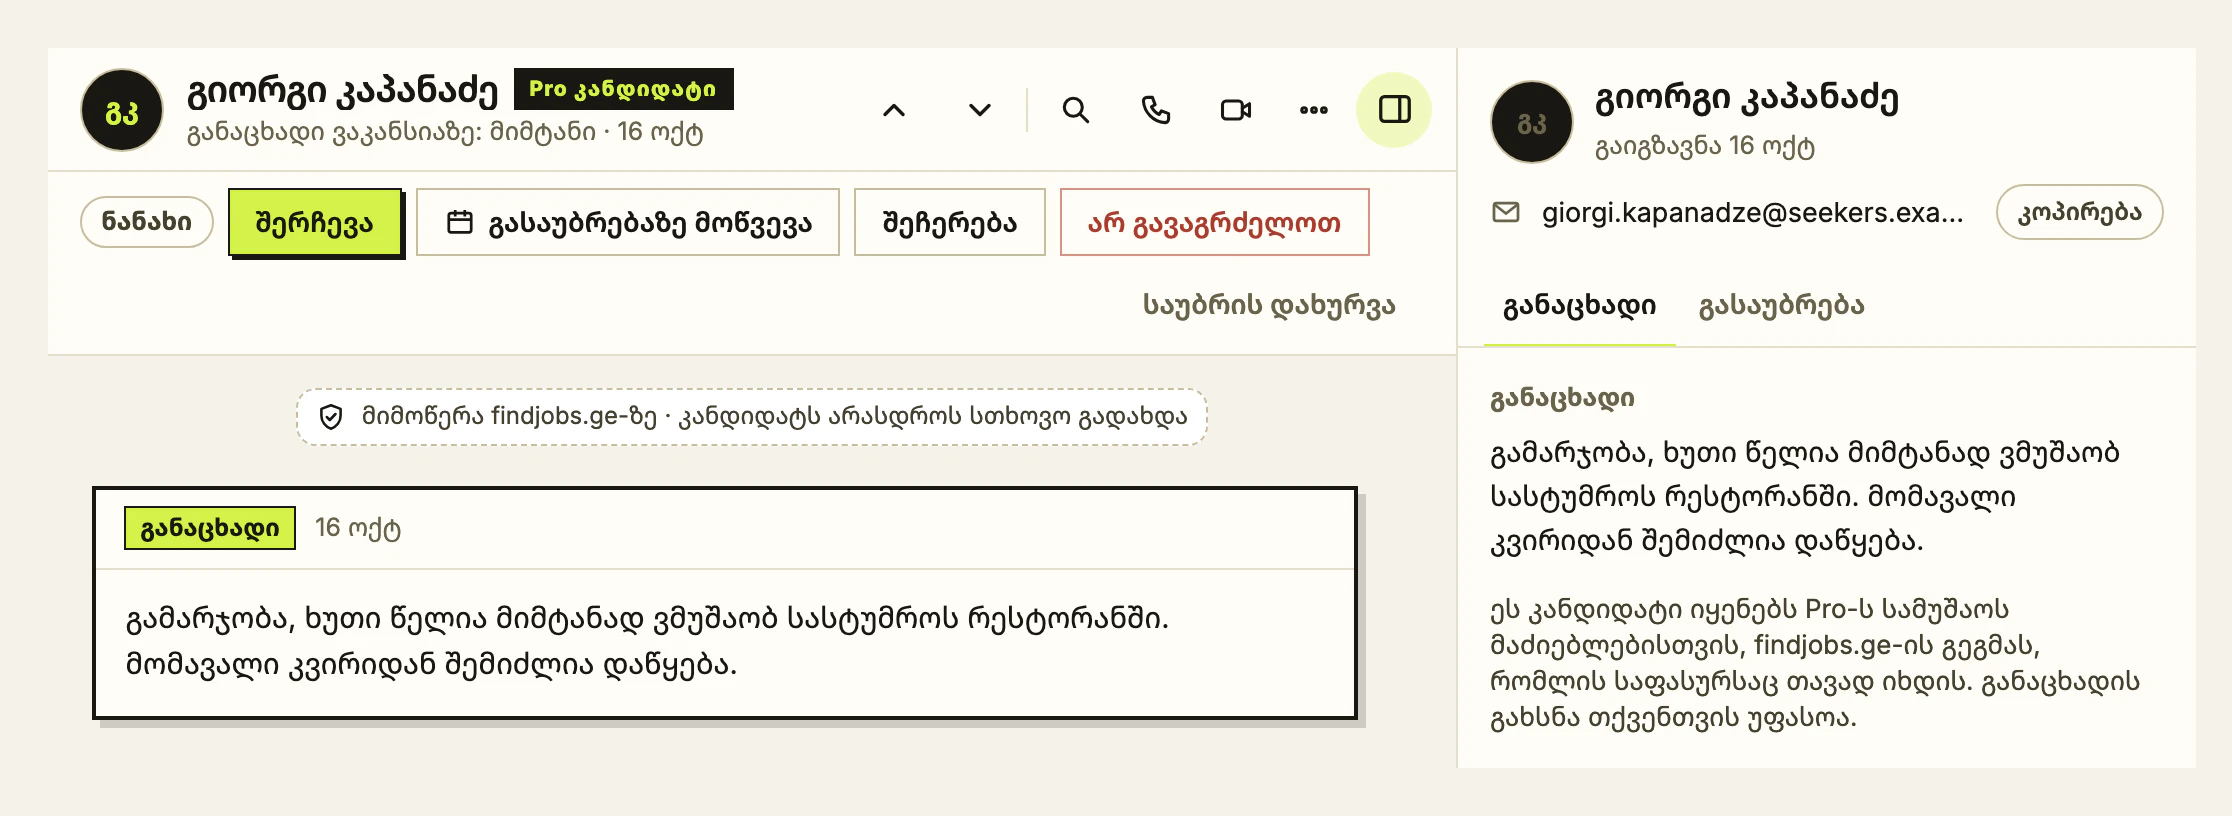The width and height of the screenshot is (2232, 816).
Task: Copy email with კოპირება button
Action: 2080,212
